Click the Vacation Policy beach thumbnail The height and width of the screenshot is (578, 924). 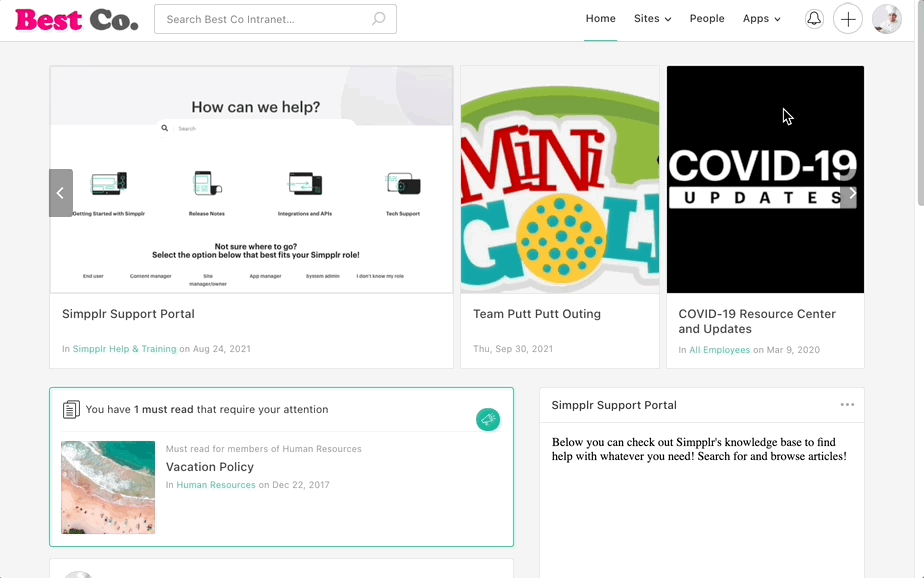[108, 487]
